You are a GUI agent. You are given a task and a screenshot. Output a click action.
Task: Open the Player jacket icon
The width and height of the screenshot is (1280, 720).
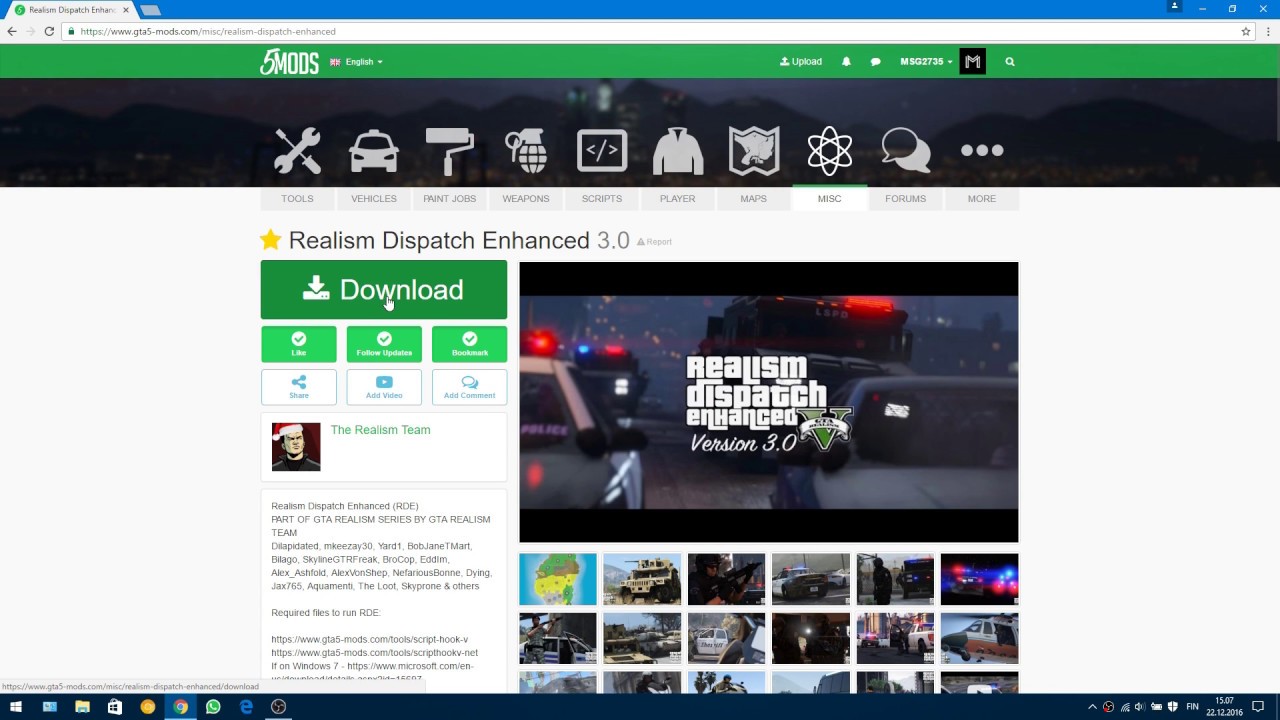click(678, 151)
